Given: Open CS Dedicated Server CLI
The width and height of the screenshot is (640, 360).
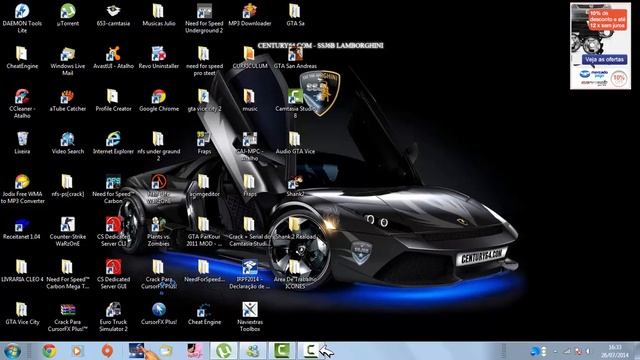Looking at the screenshot, I should 113,231.
